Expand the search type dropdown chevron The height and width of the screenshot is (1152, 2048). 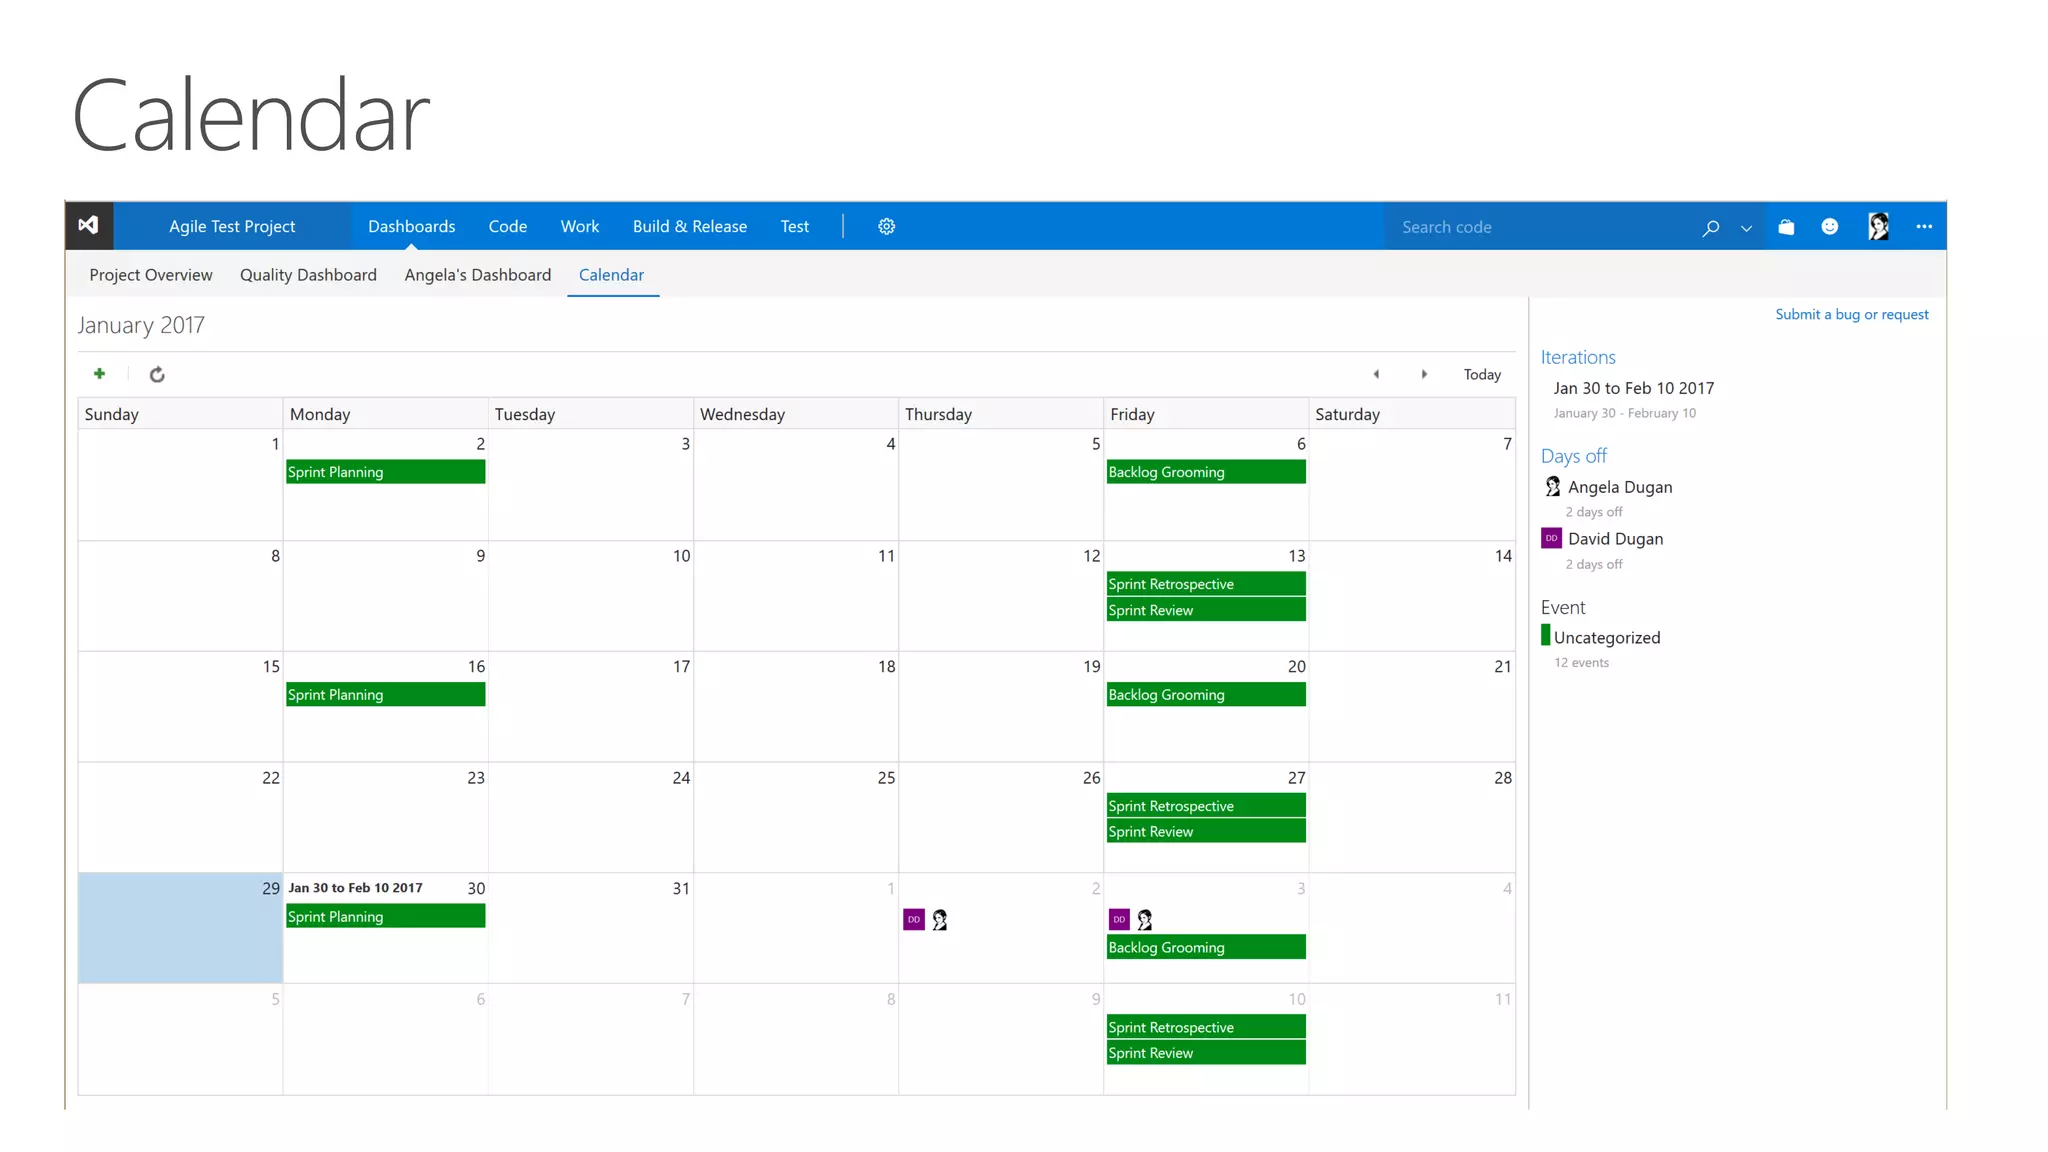(x=1746, y=228)
